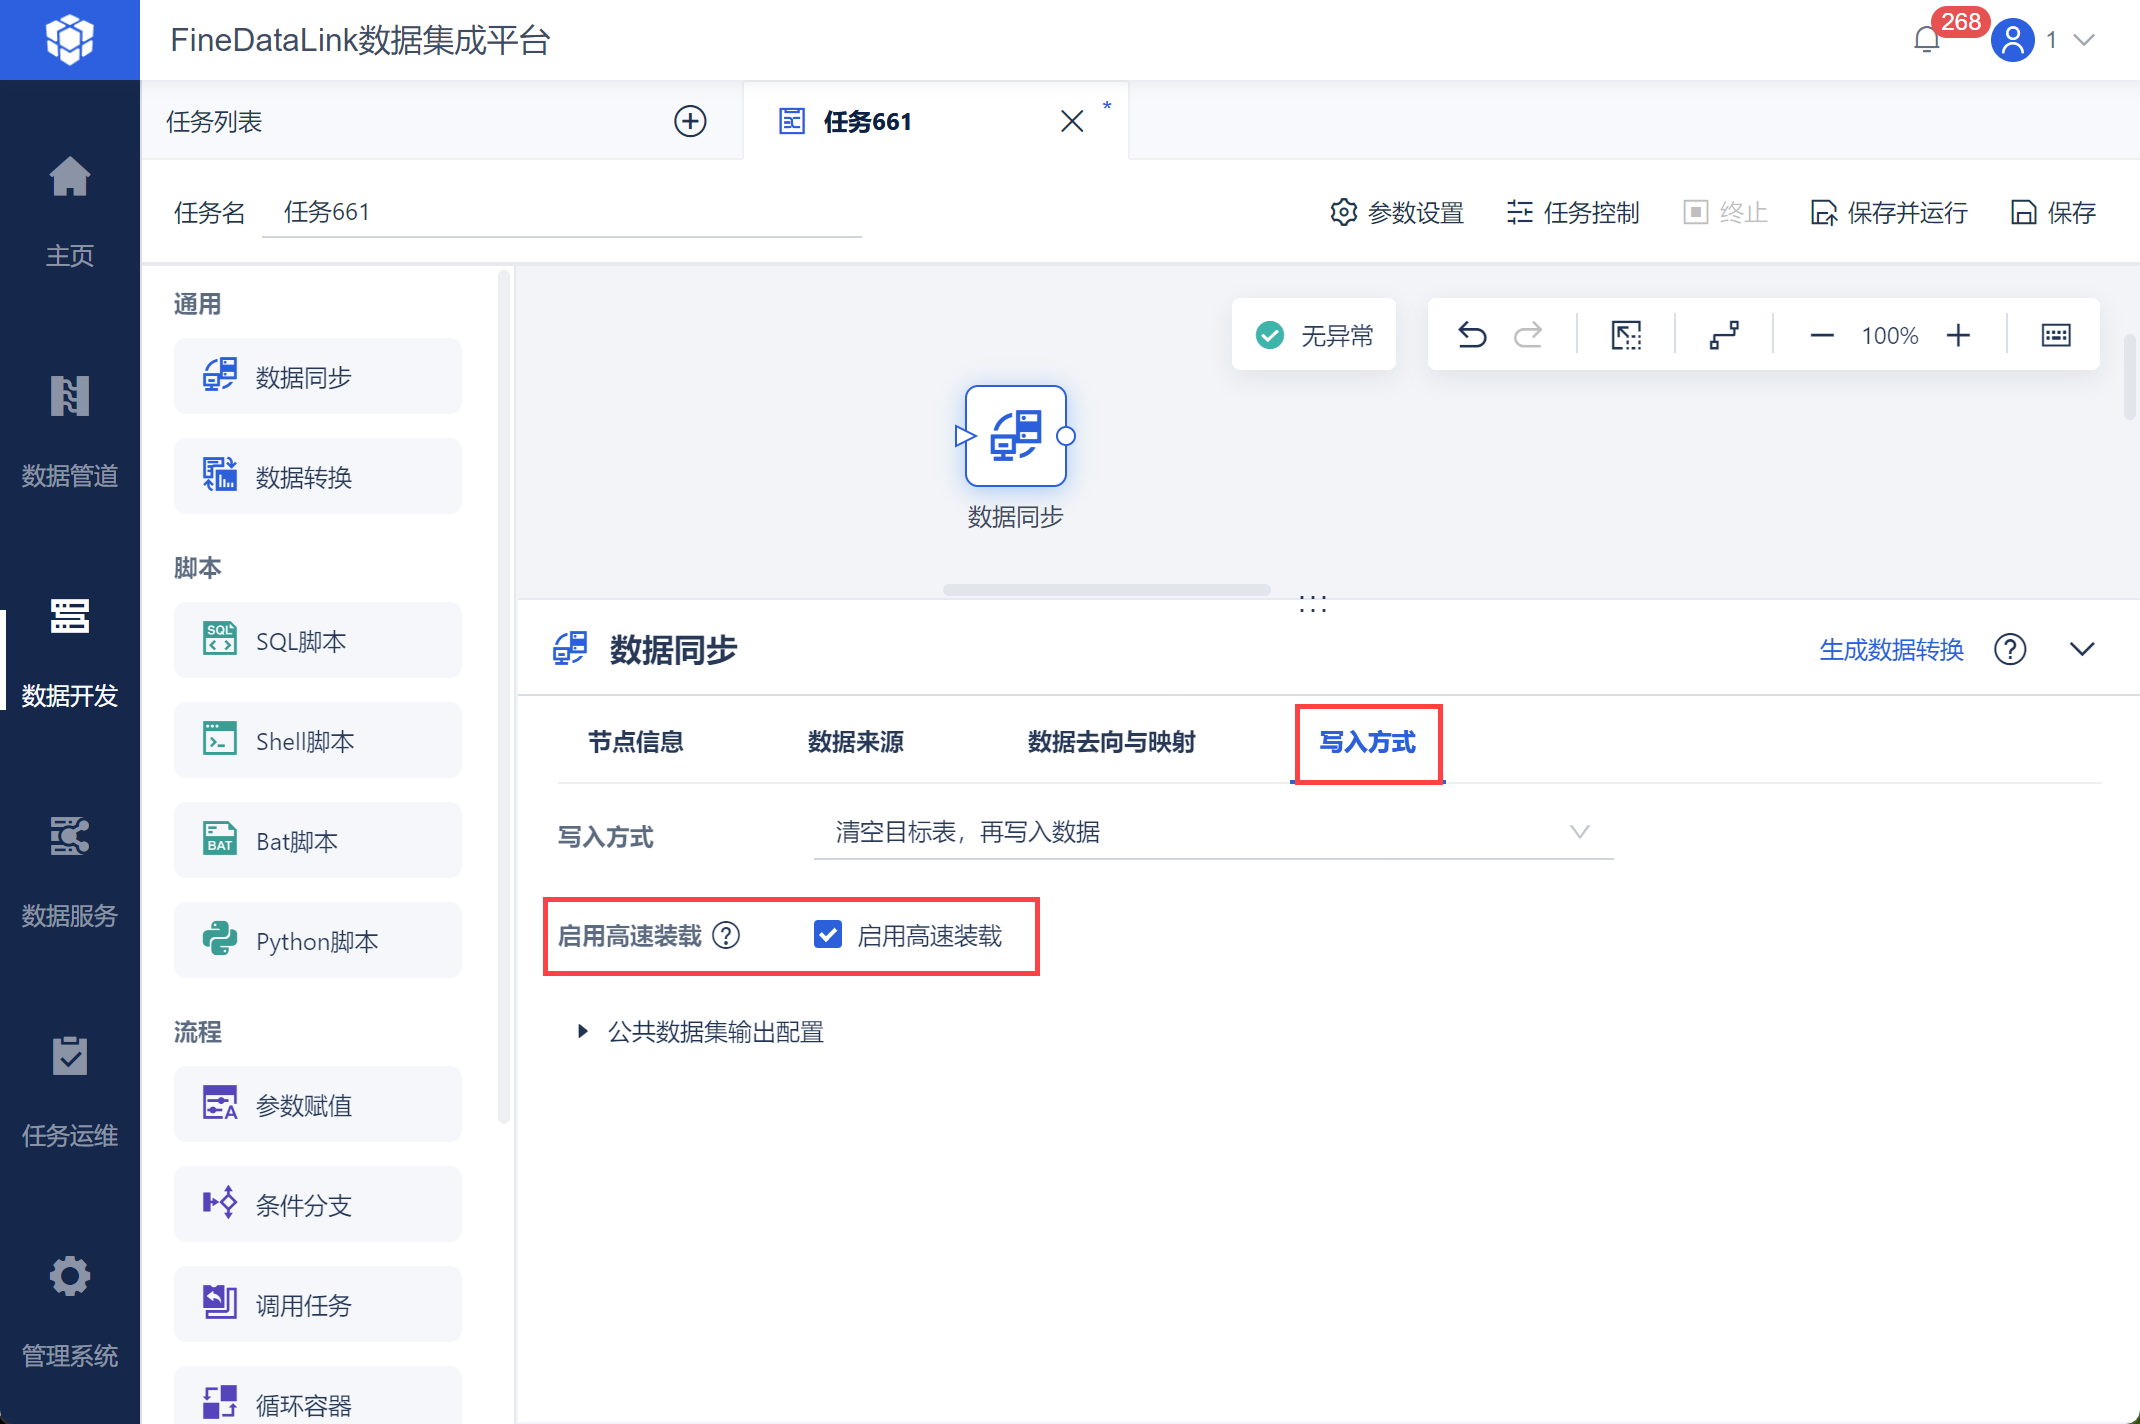Viewport: 2140px width, 1424px height.
Task: Switch to the 数据来源 tab
Action: click(x=855, y=742)
